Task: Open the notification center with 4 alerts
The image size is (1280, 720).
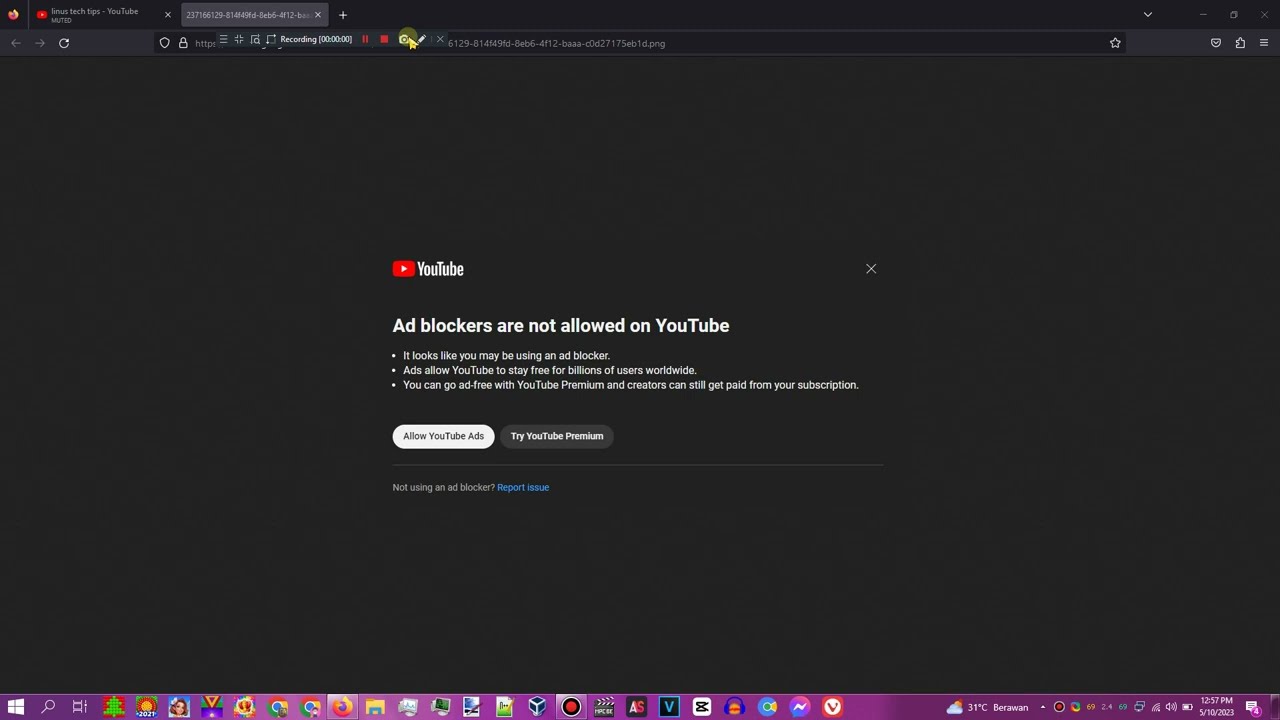Action: point(1252,707)
